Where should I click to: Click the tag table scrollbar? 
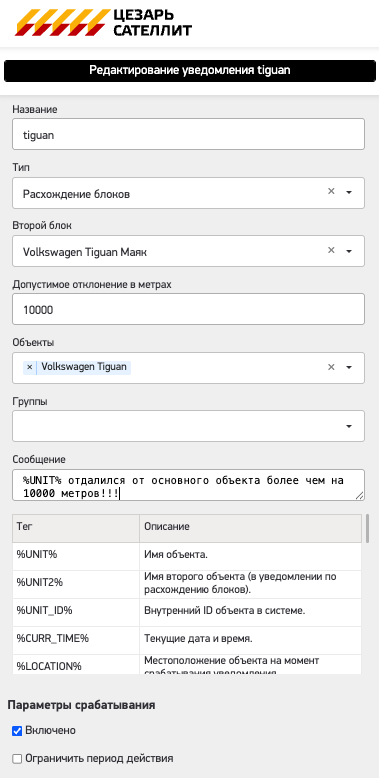tap(368, 528)
